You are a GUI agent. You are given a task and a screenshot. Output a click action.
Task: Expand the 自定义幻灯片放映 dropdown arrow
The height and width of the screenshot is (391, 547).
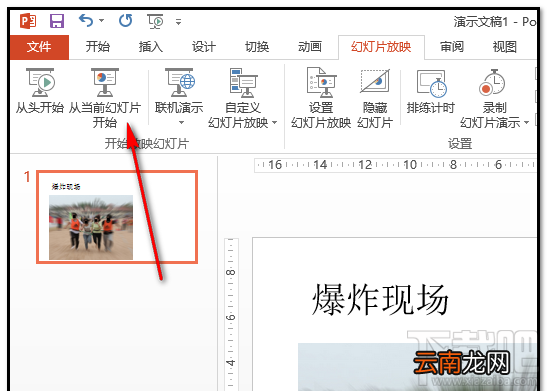pyautogui.click(x=274, y=122)
